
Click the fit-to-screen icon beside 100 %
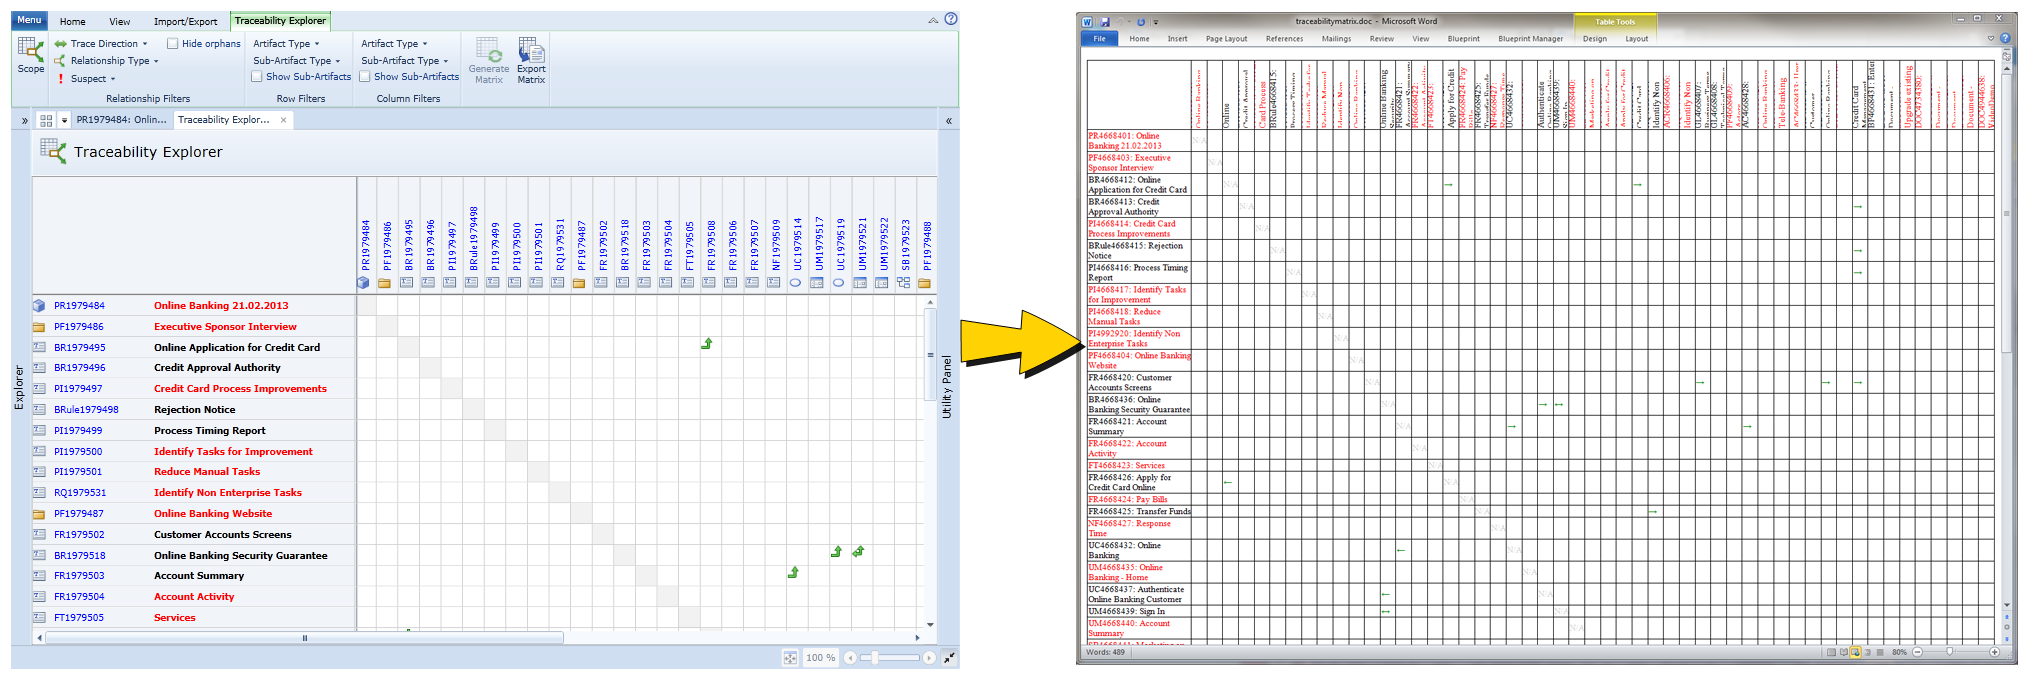(790, 657)
